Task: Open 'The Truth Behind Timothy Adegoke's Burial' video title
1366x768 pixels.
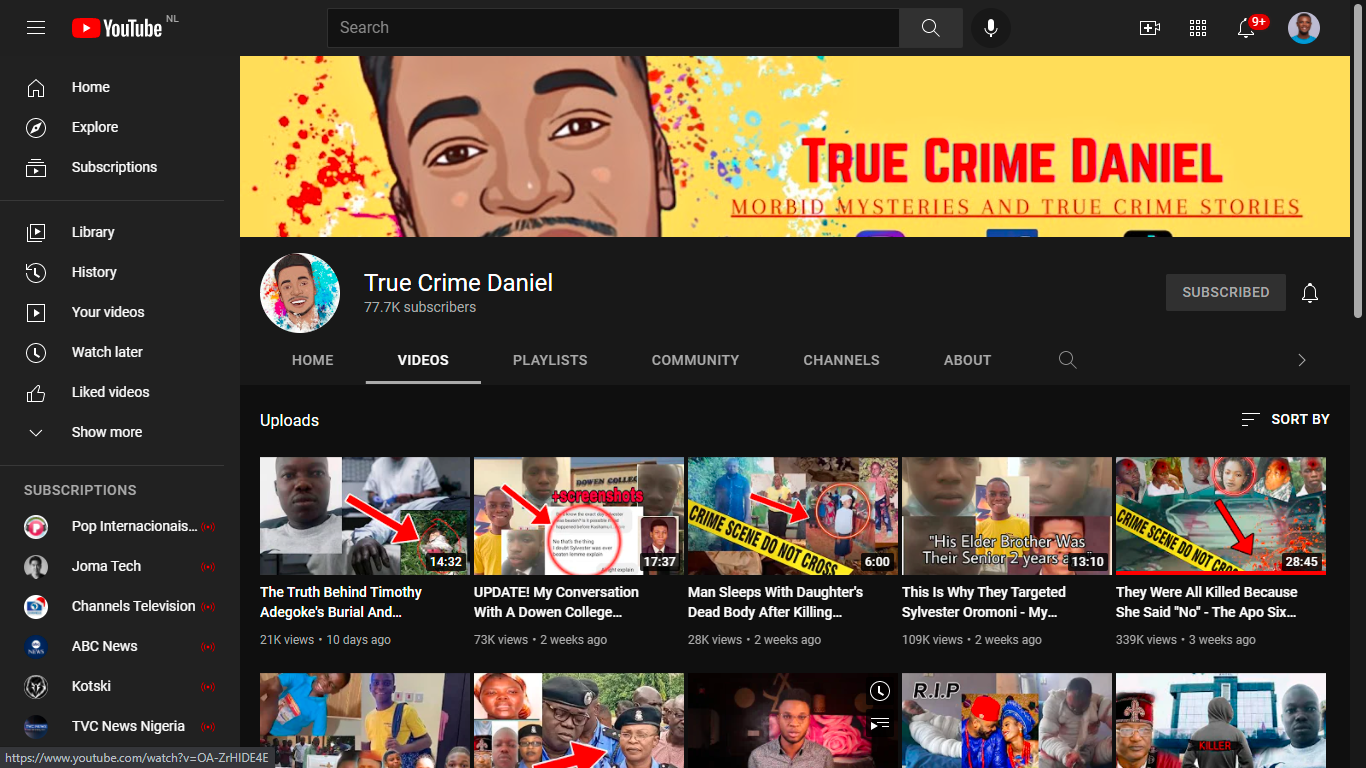Action: click(x=341, y=602)
